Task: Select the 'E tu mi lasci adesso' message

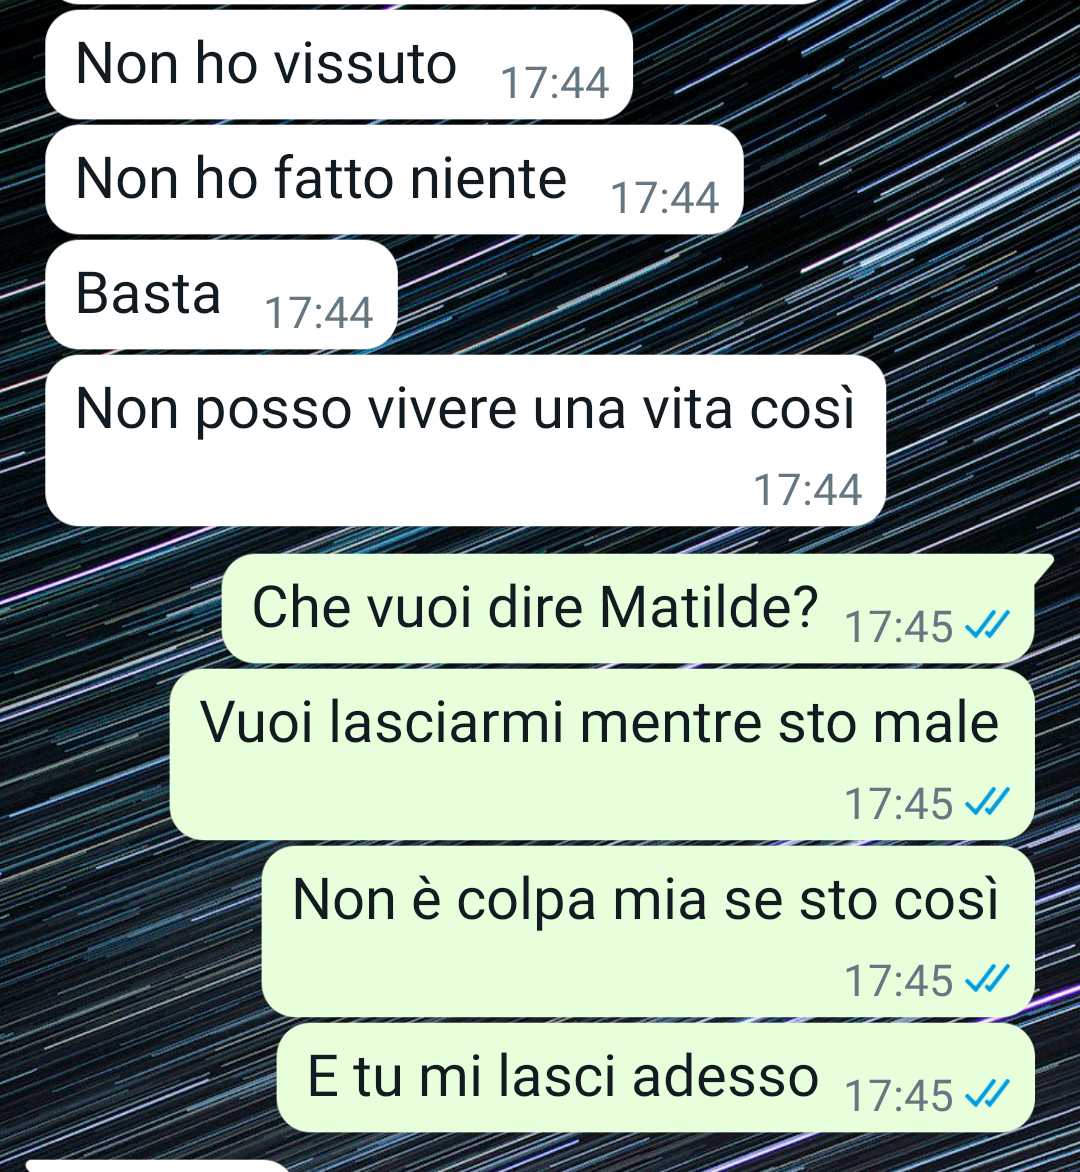Action: pyautogui.click(x=655, y=1077)
